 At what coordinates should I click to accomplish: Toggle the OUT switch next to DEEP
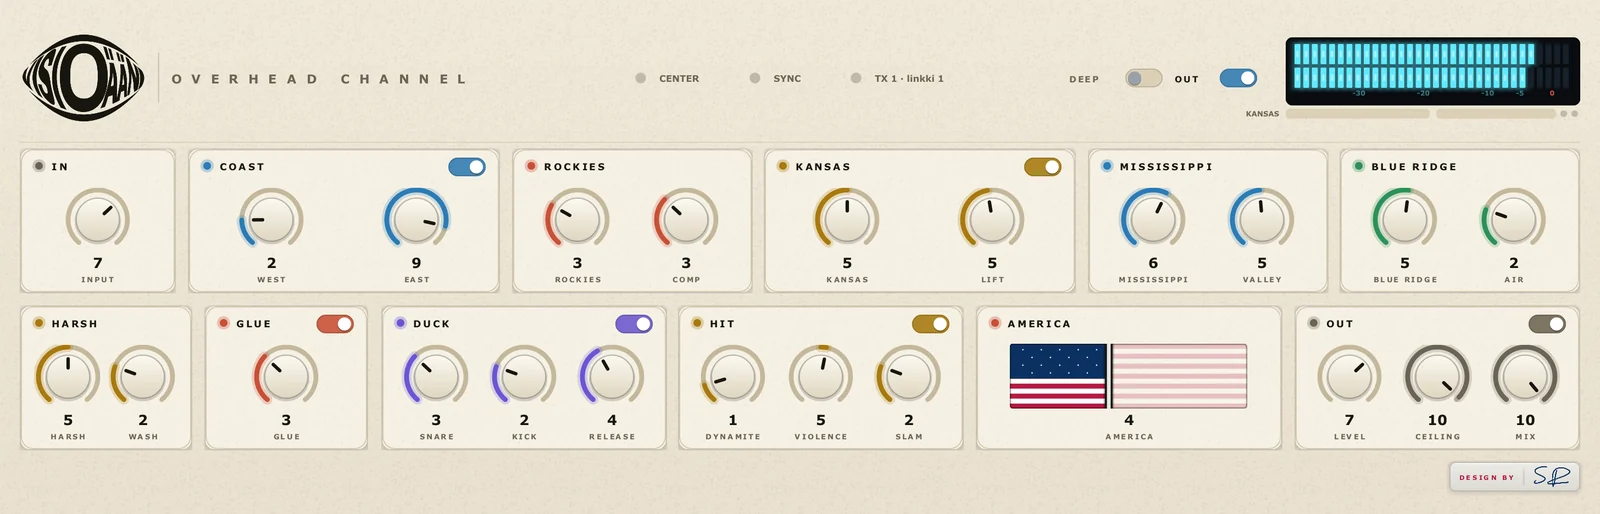click(x=1238, y=78)
